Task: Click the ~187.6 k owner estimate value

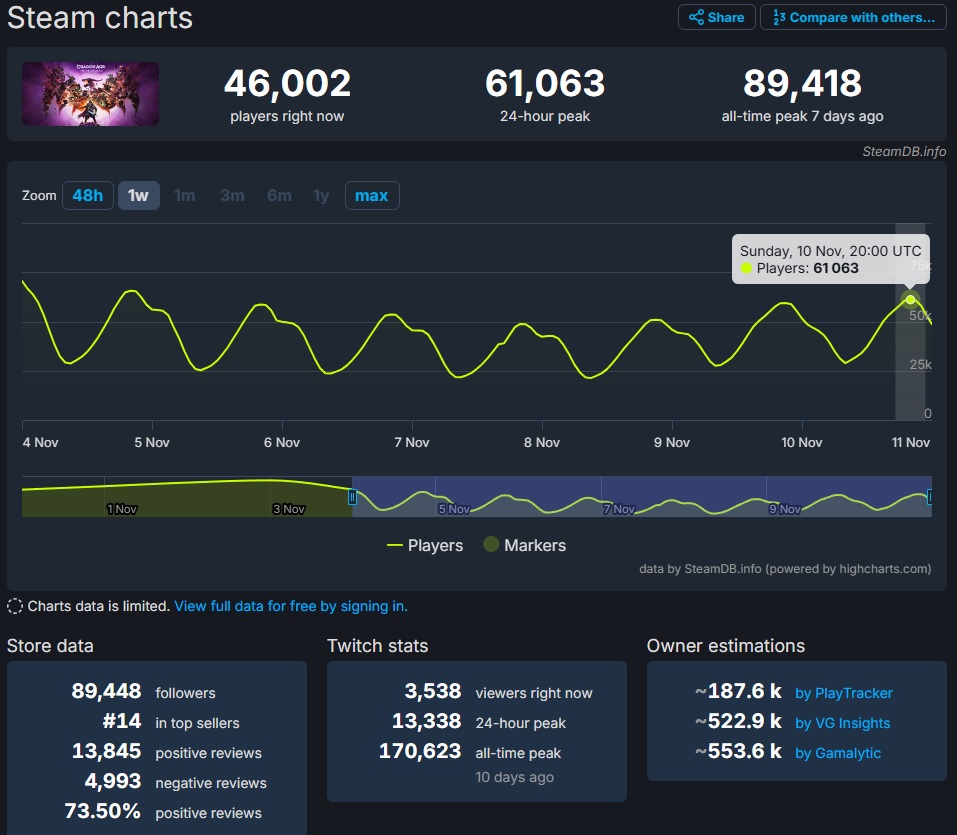Action: pyautogui.click(x=738, y=691)
